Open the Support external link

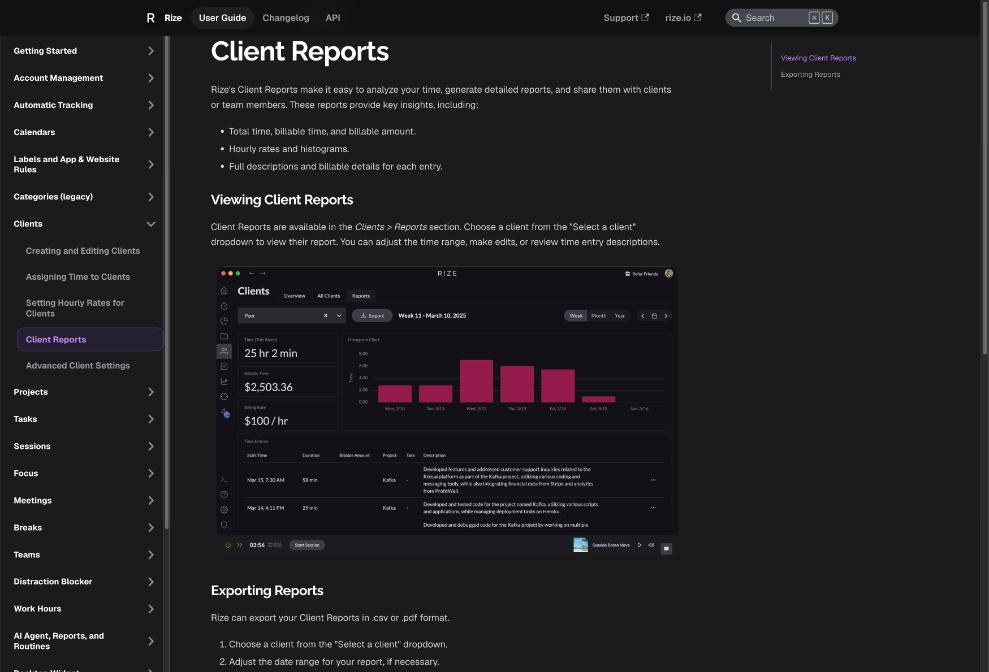[626, 18]
